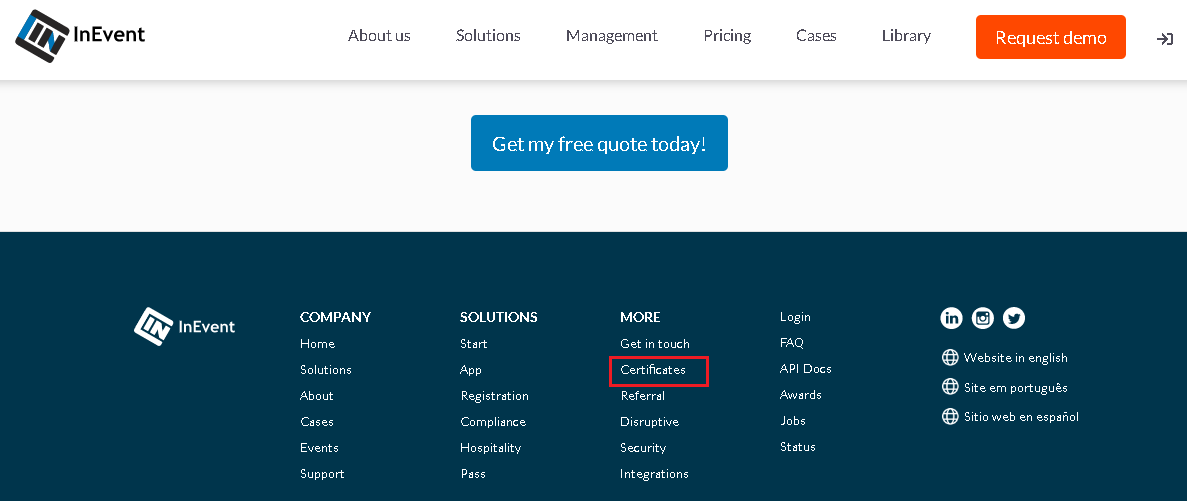Open the Pass footer link
1187x501 pixels.
473,474
